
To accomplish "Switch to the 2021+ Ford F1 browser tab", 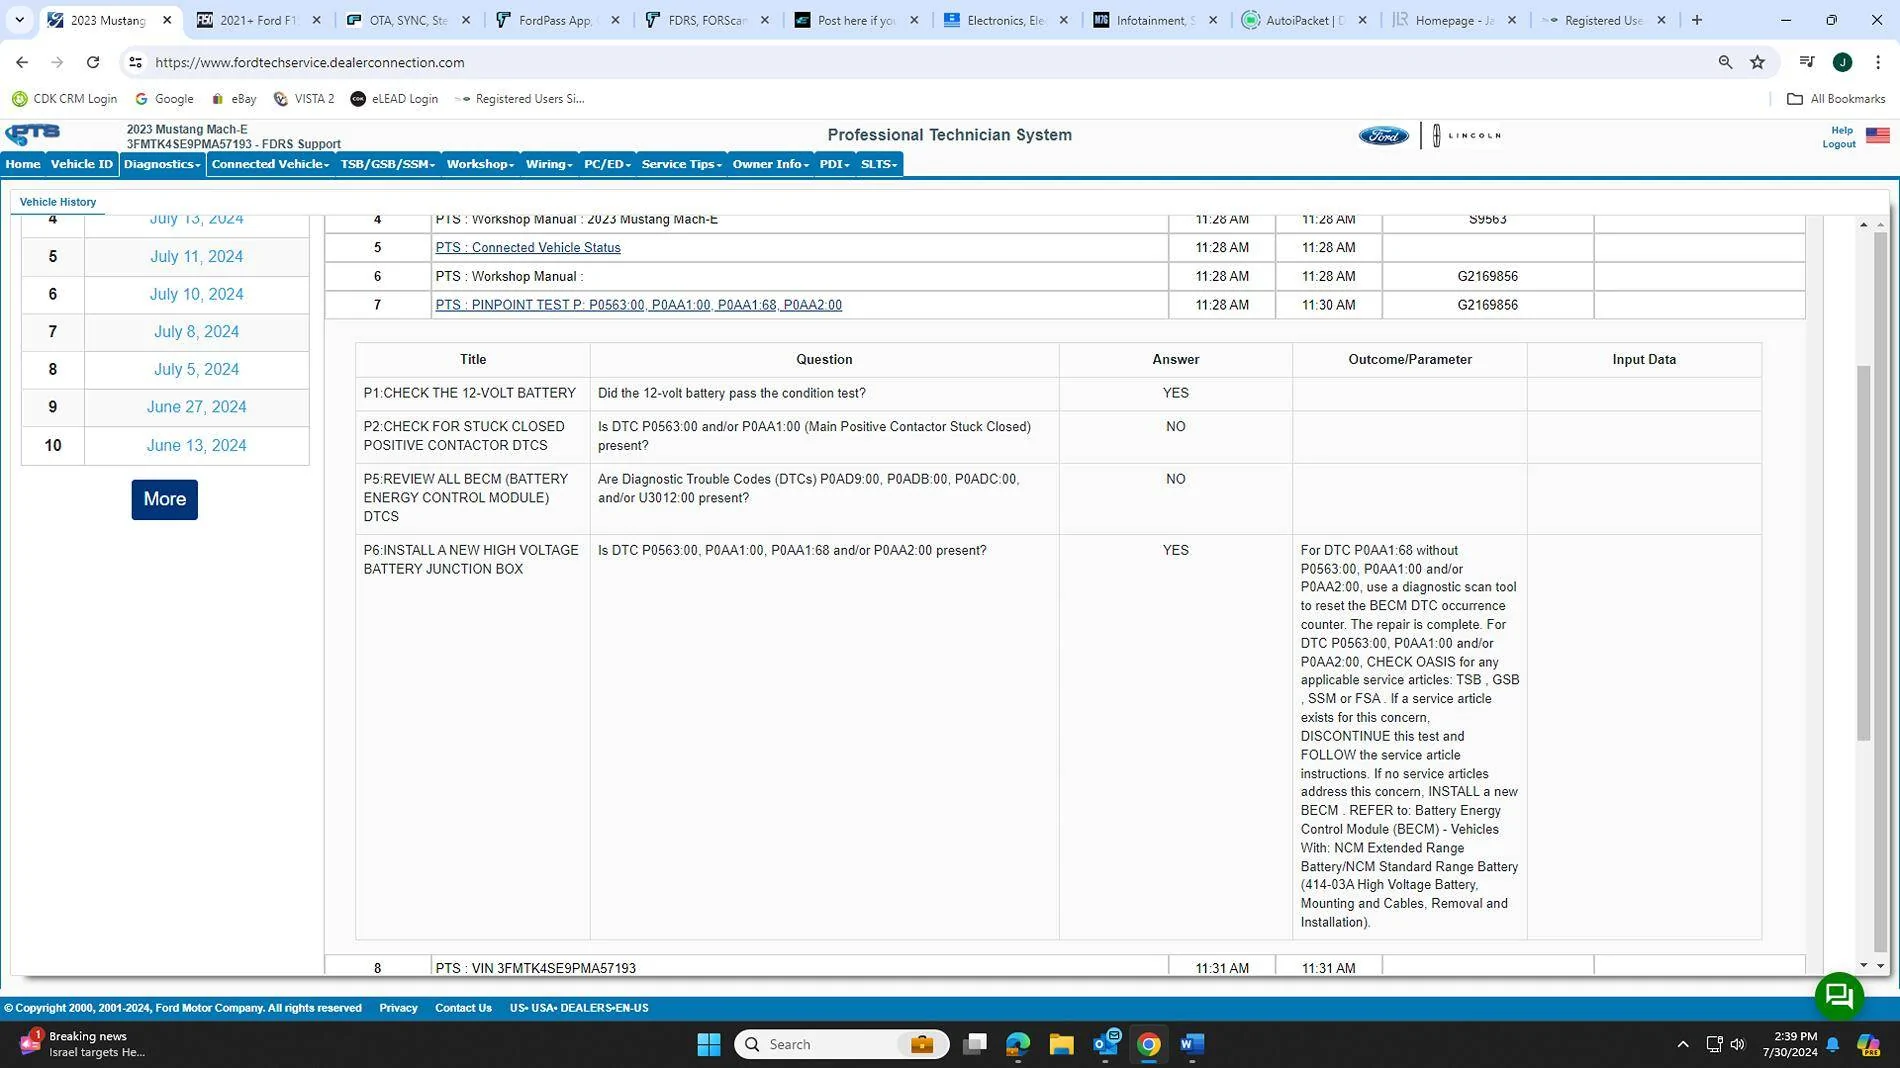I will 260,20.
